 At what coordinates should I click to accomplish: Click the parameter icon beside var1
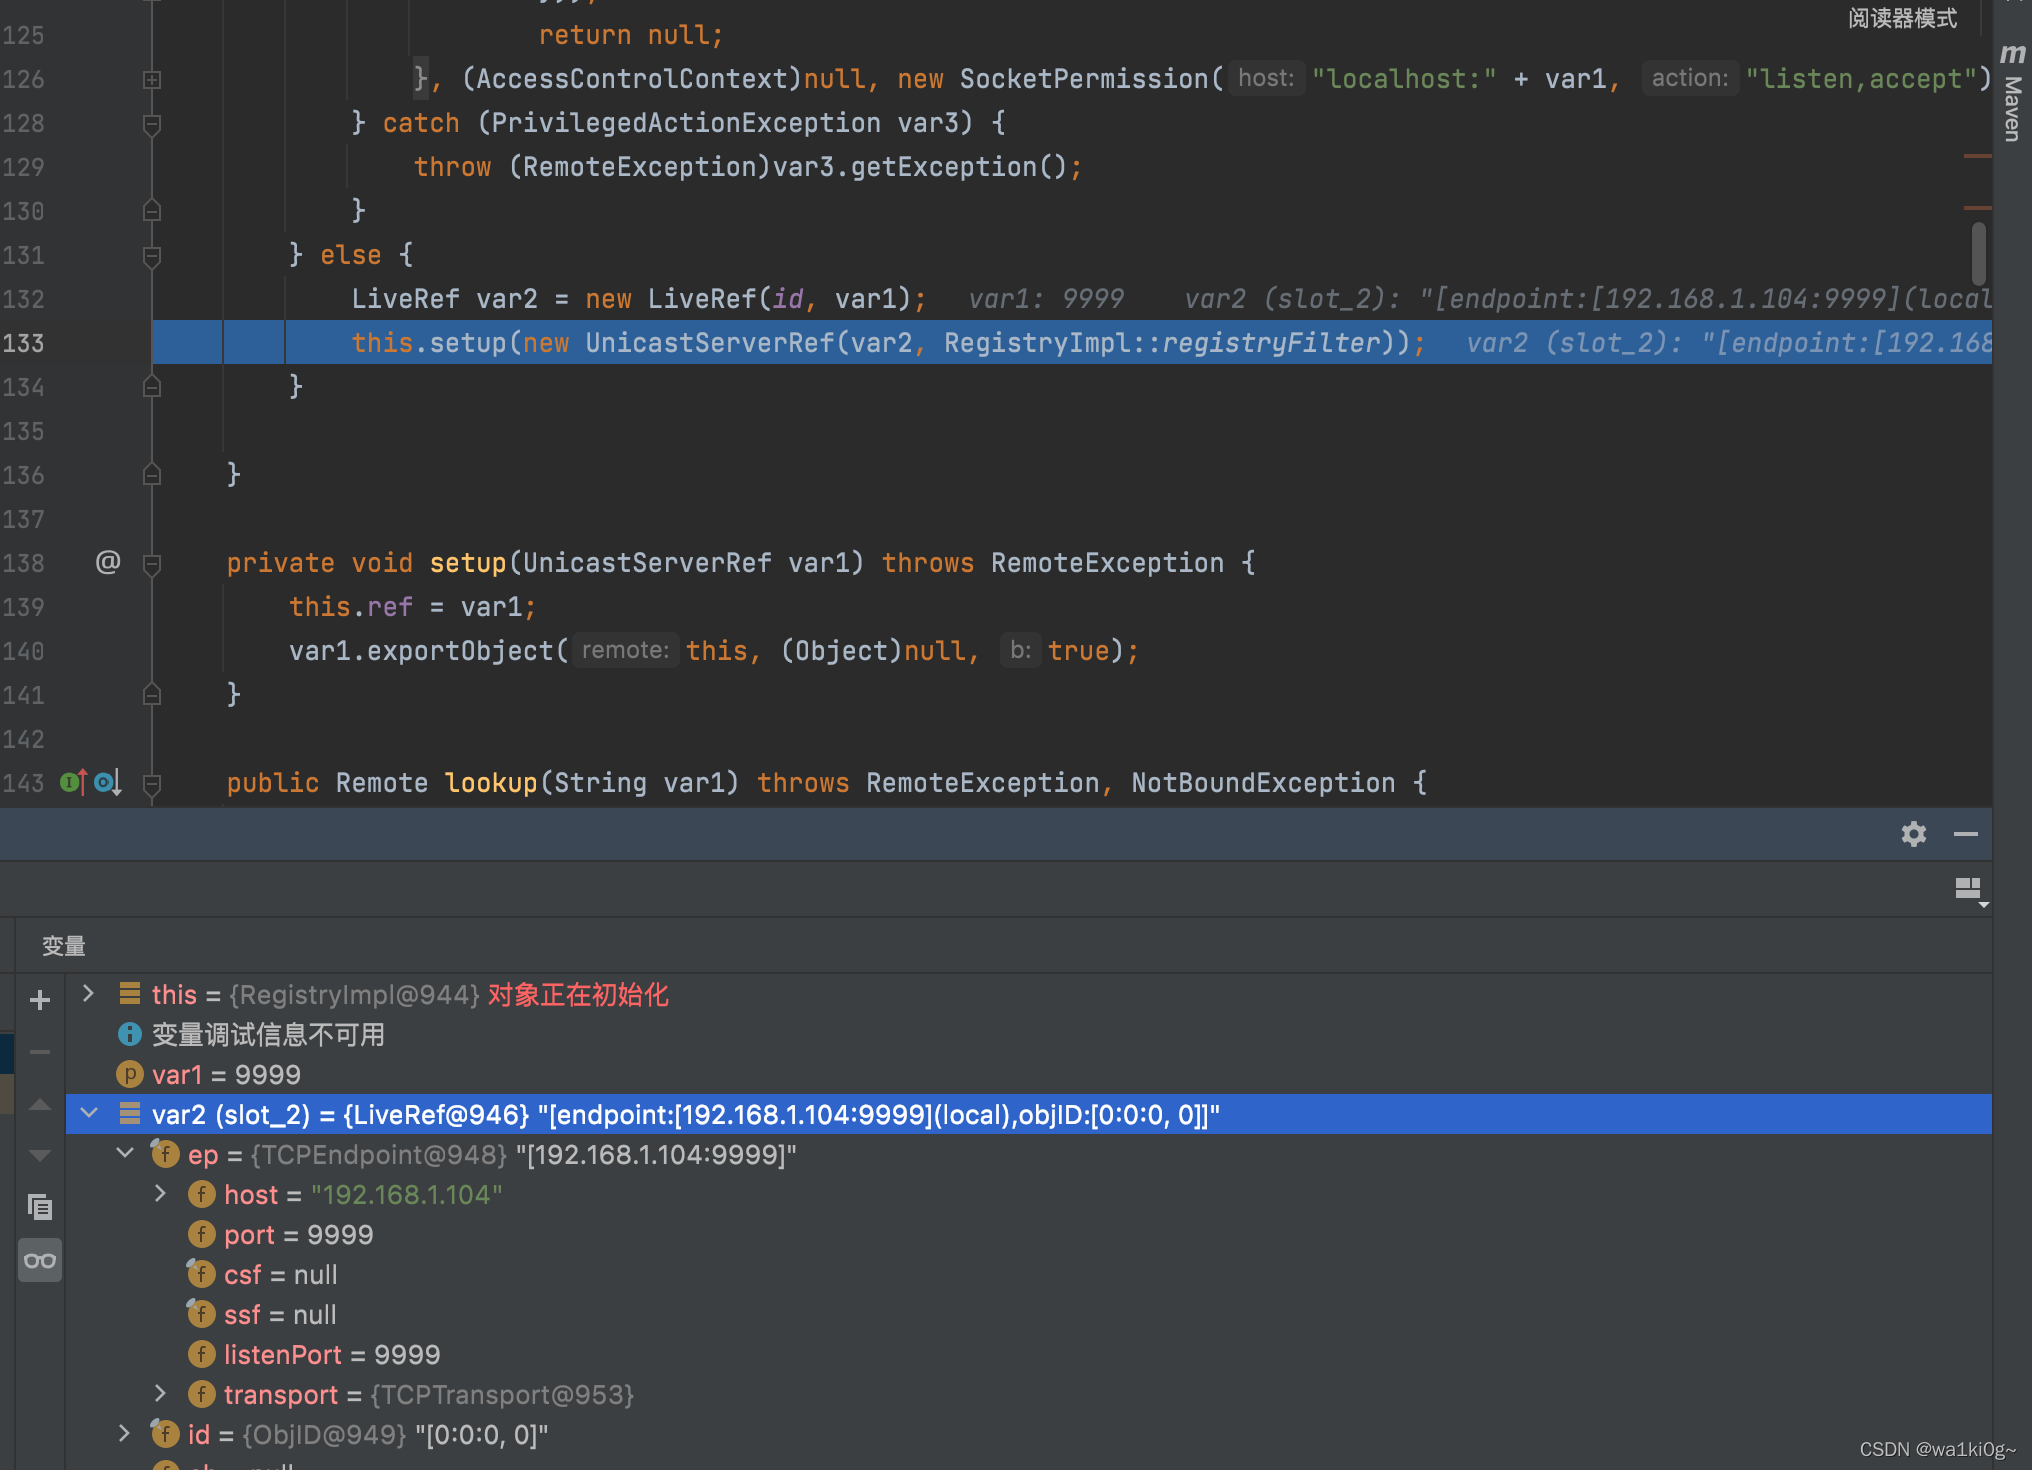[129, 1074]
